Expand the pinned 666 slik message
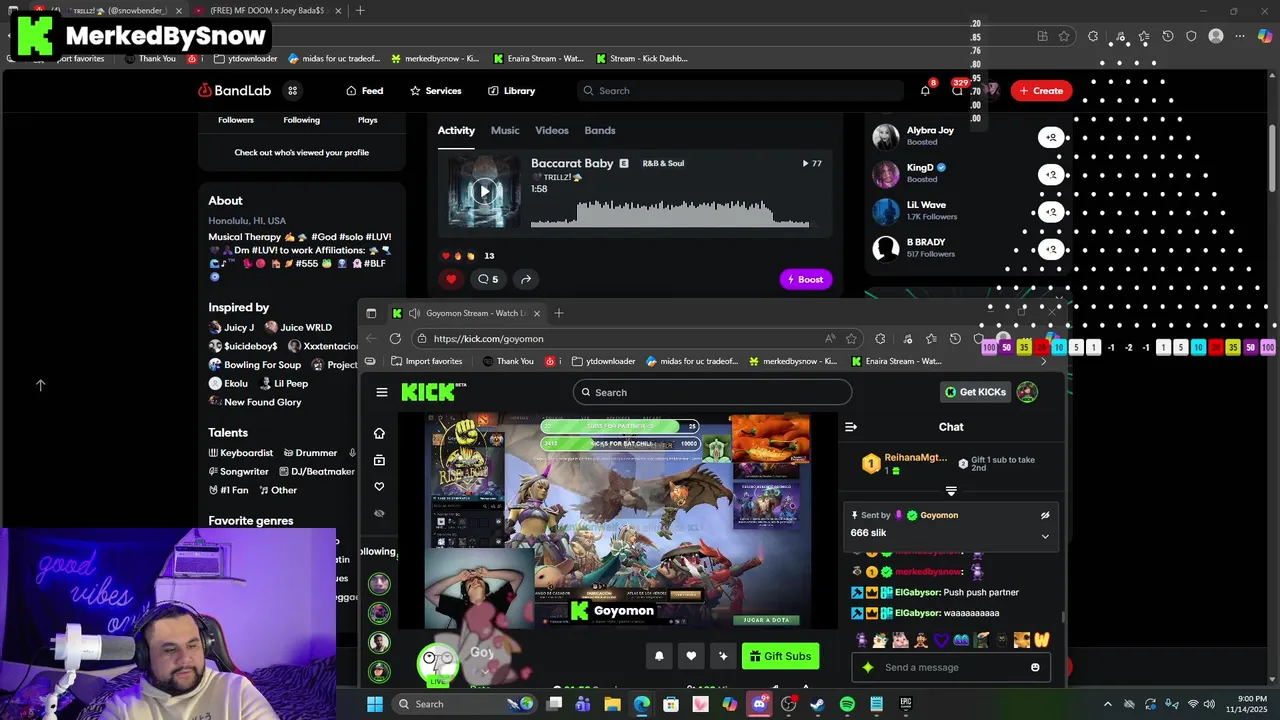 pyautogui.click(x=1045, y=536)
